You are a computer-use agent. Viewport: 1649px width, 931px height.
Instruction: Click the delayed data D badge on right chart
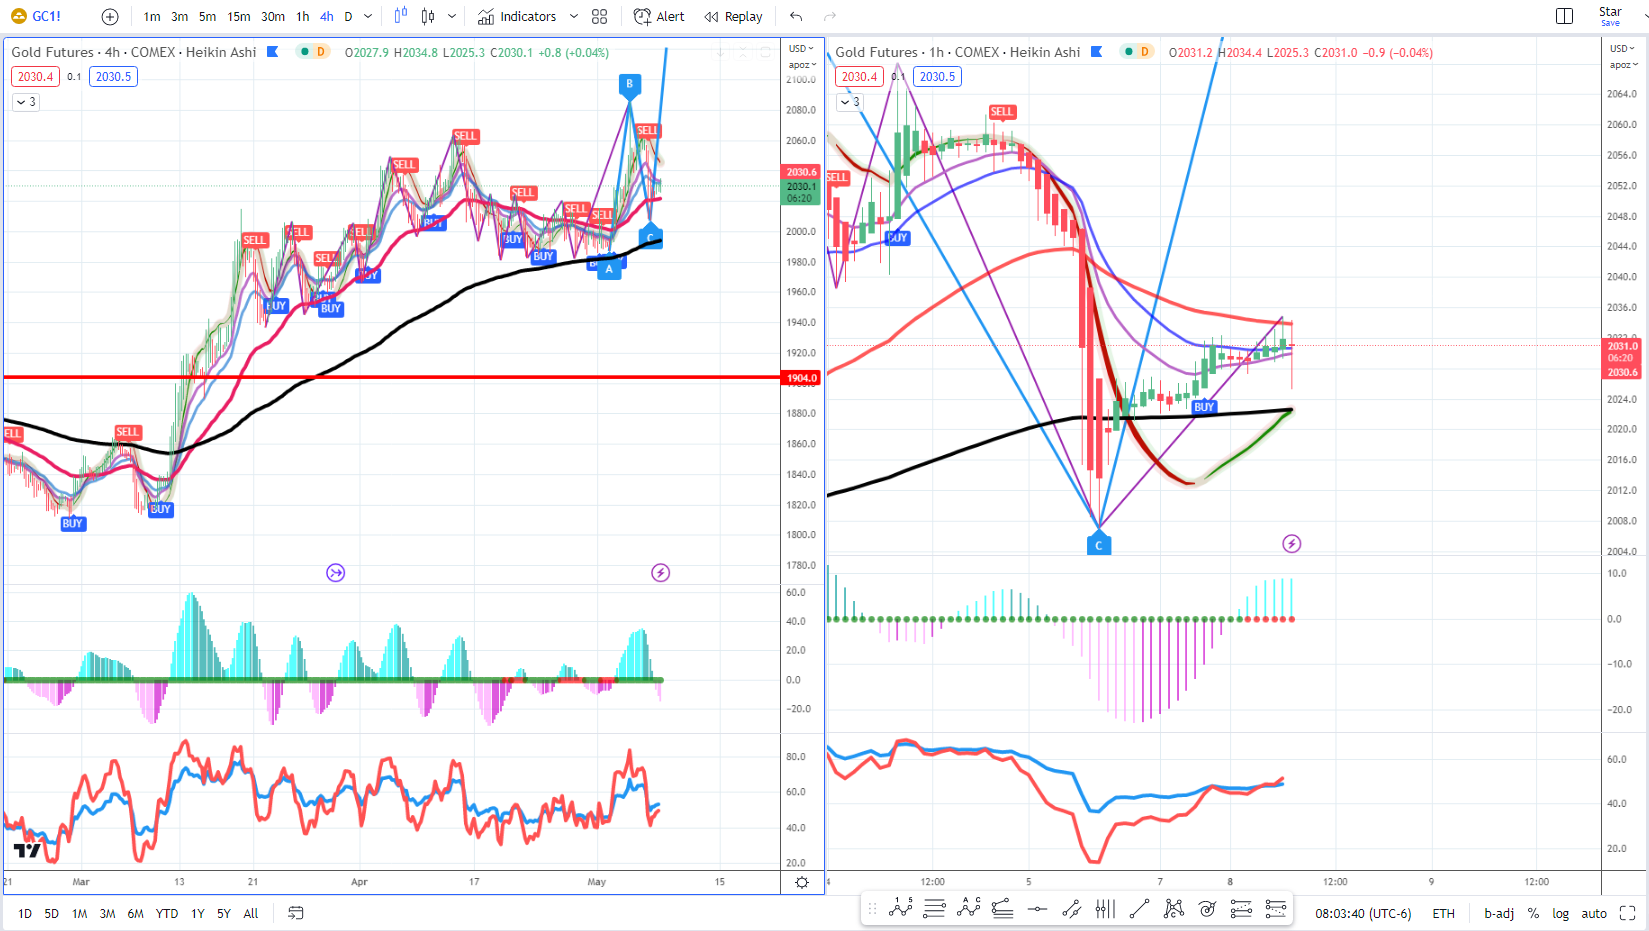(x=1145, y=52)
